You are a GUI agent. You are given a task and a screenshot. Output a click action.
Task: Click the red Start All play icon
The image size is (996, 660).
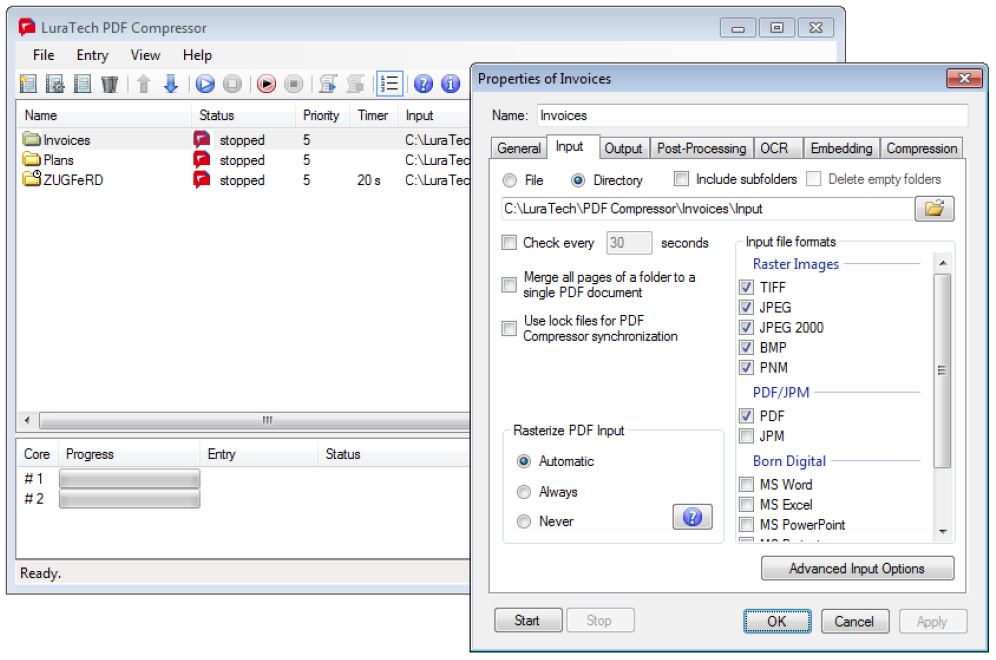266,84
